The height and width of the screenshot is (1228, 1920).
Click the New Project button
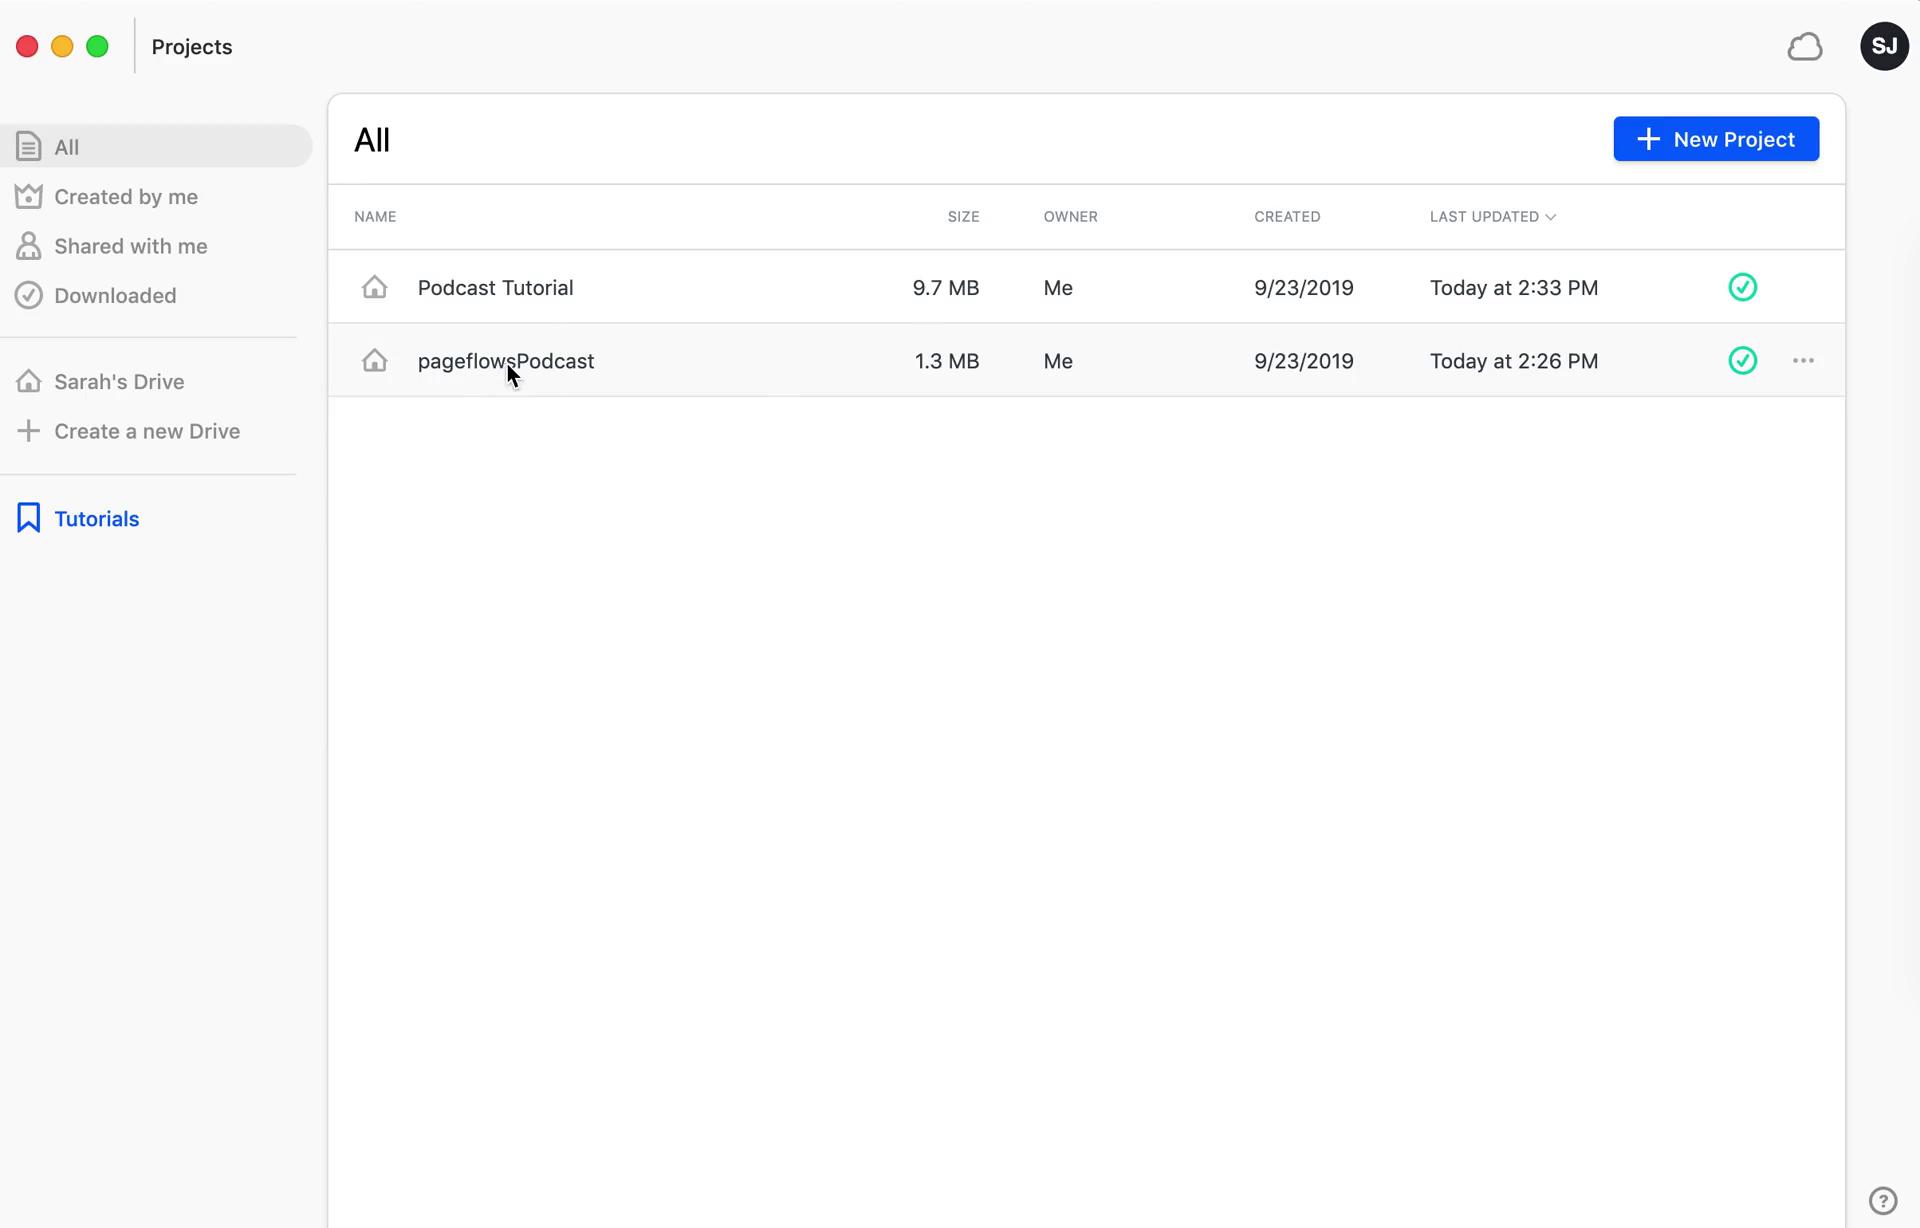pyautogui.click(x=1714, y=138)
